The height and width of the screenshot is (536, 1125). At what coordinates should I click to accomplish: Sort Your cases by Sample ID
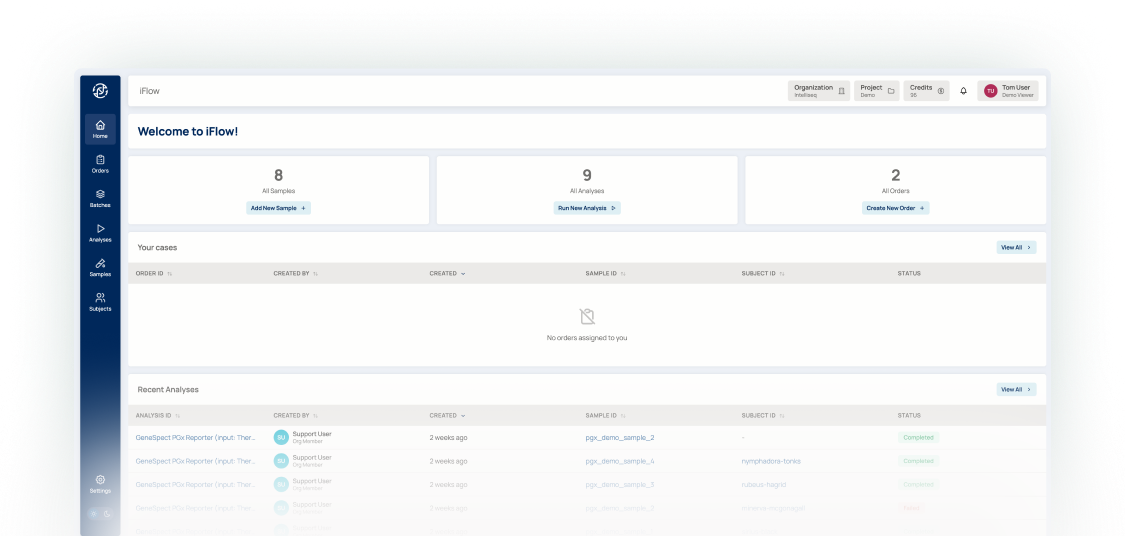click(x=606, y=273)
